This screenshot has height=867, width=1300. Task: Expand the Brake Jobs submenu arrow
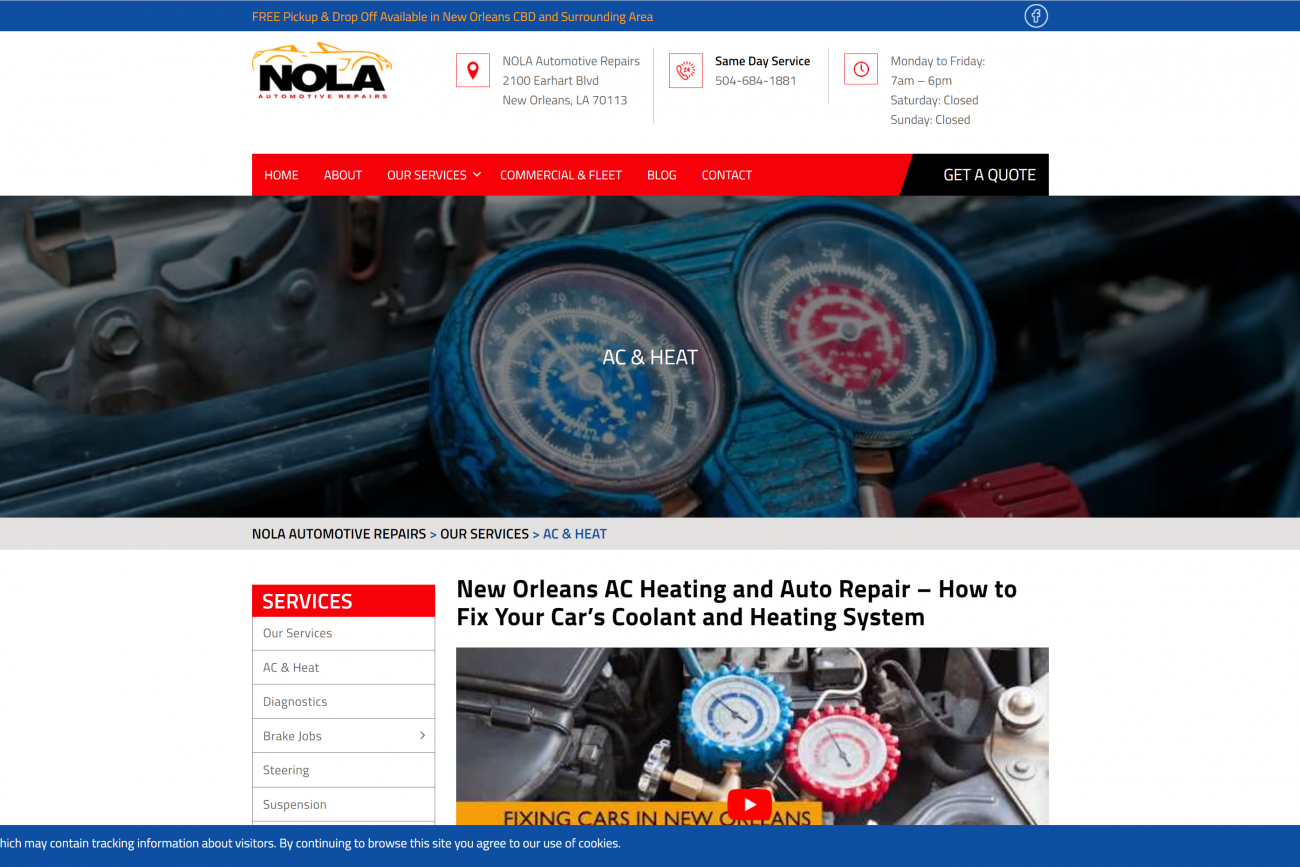(x=422, y=736)
